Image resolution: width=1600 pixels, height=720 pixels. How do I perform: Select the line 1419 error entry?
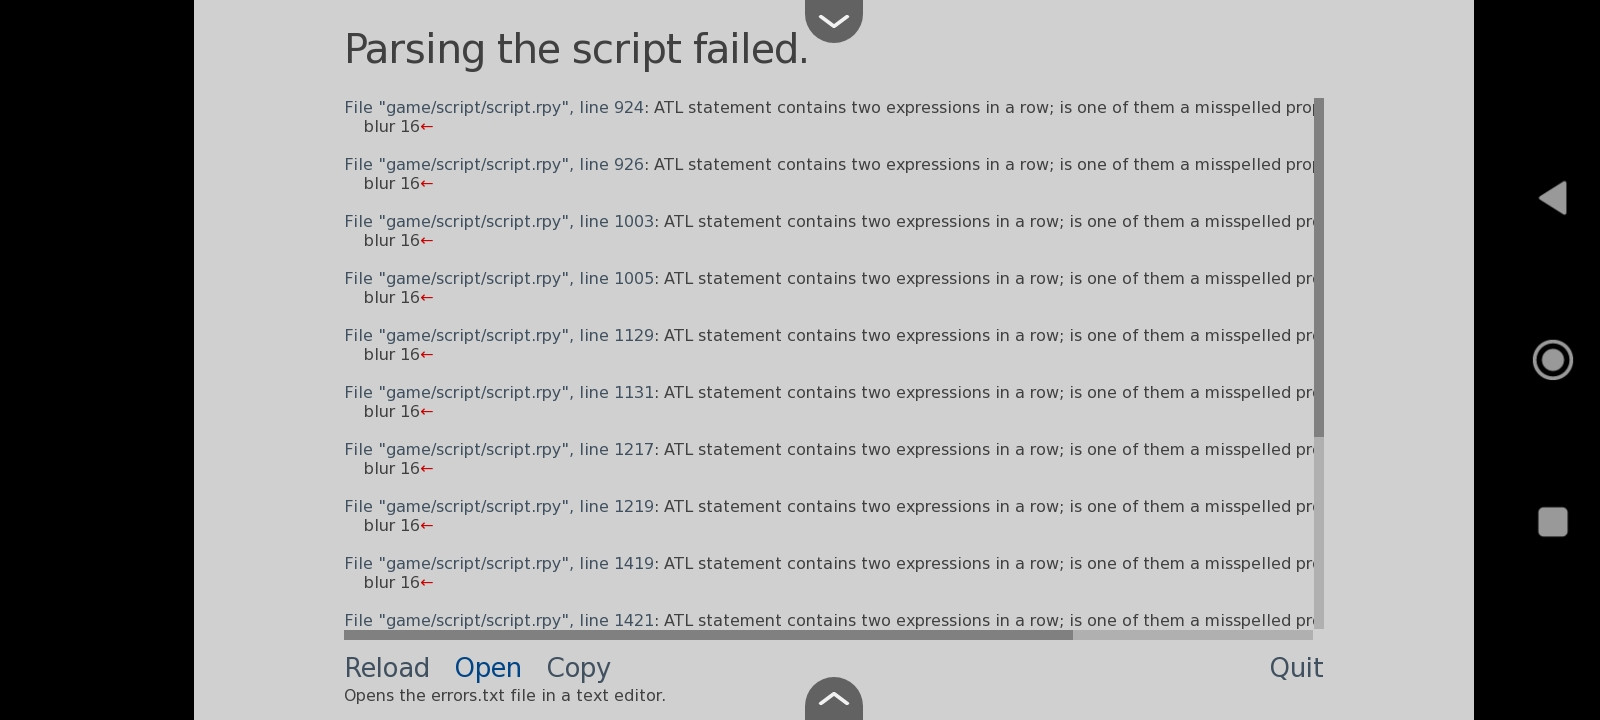(829, 573)
